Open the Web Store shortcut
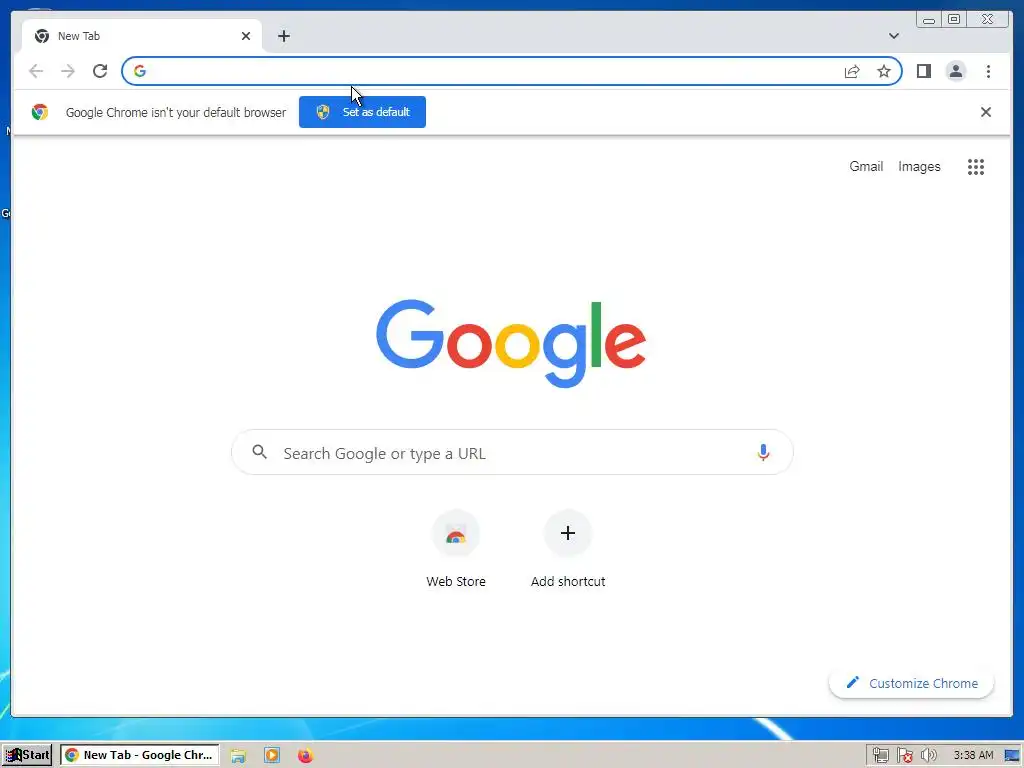This screenshot has height=768, width=1024. point(456,534)
